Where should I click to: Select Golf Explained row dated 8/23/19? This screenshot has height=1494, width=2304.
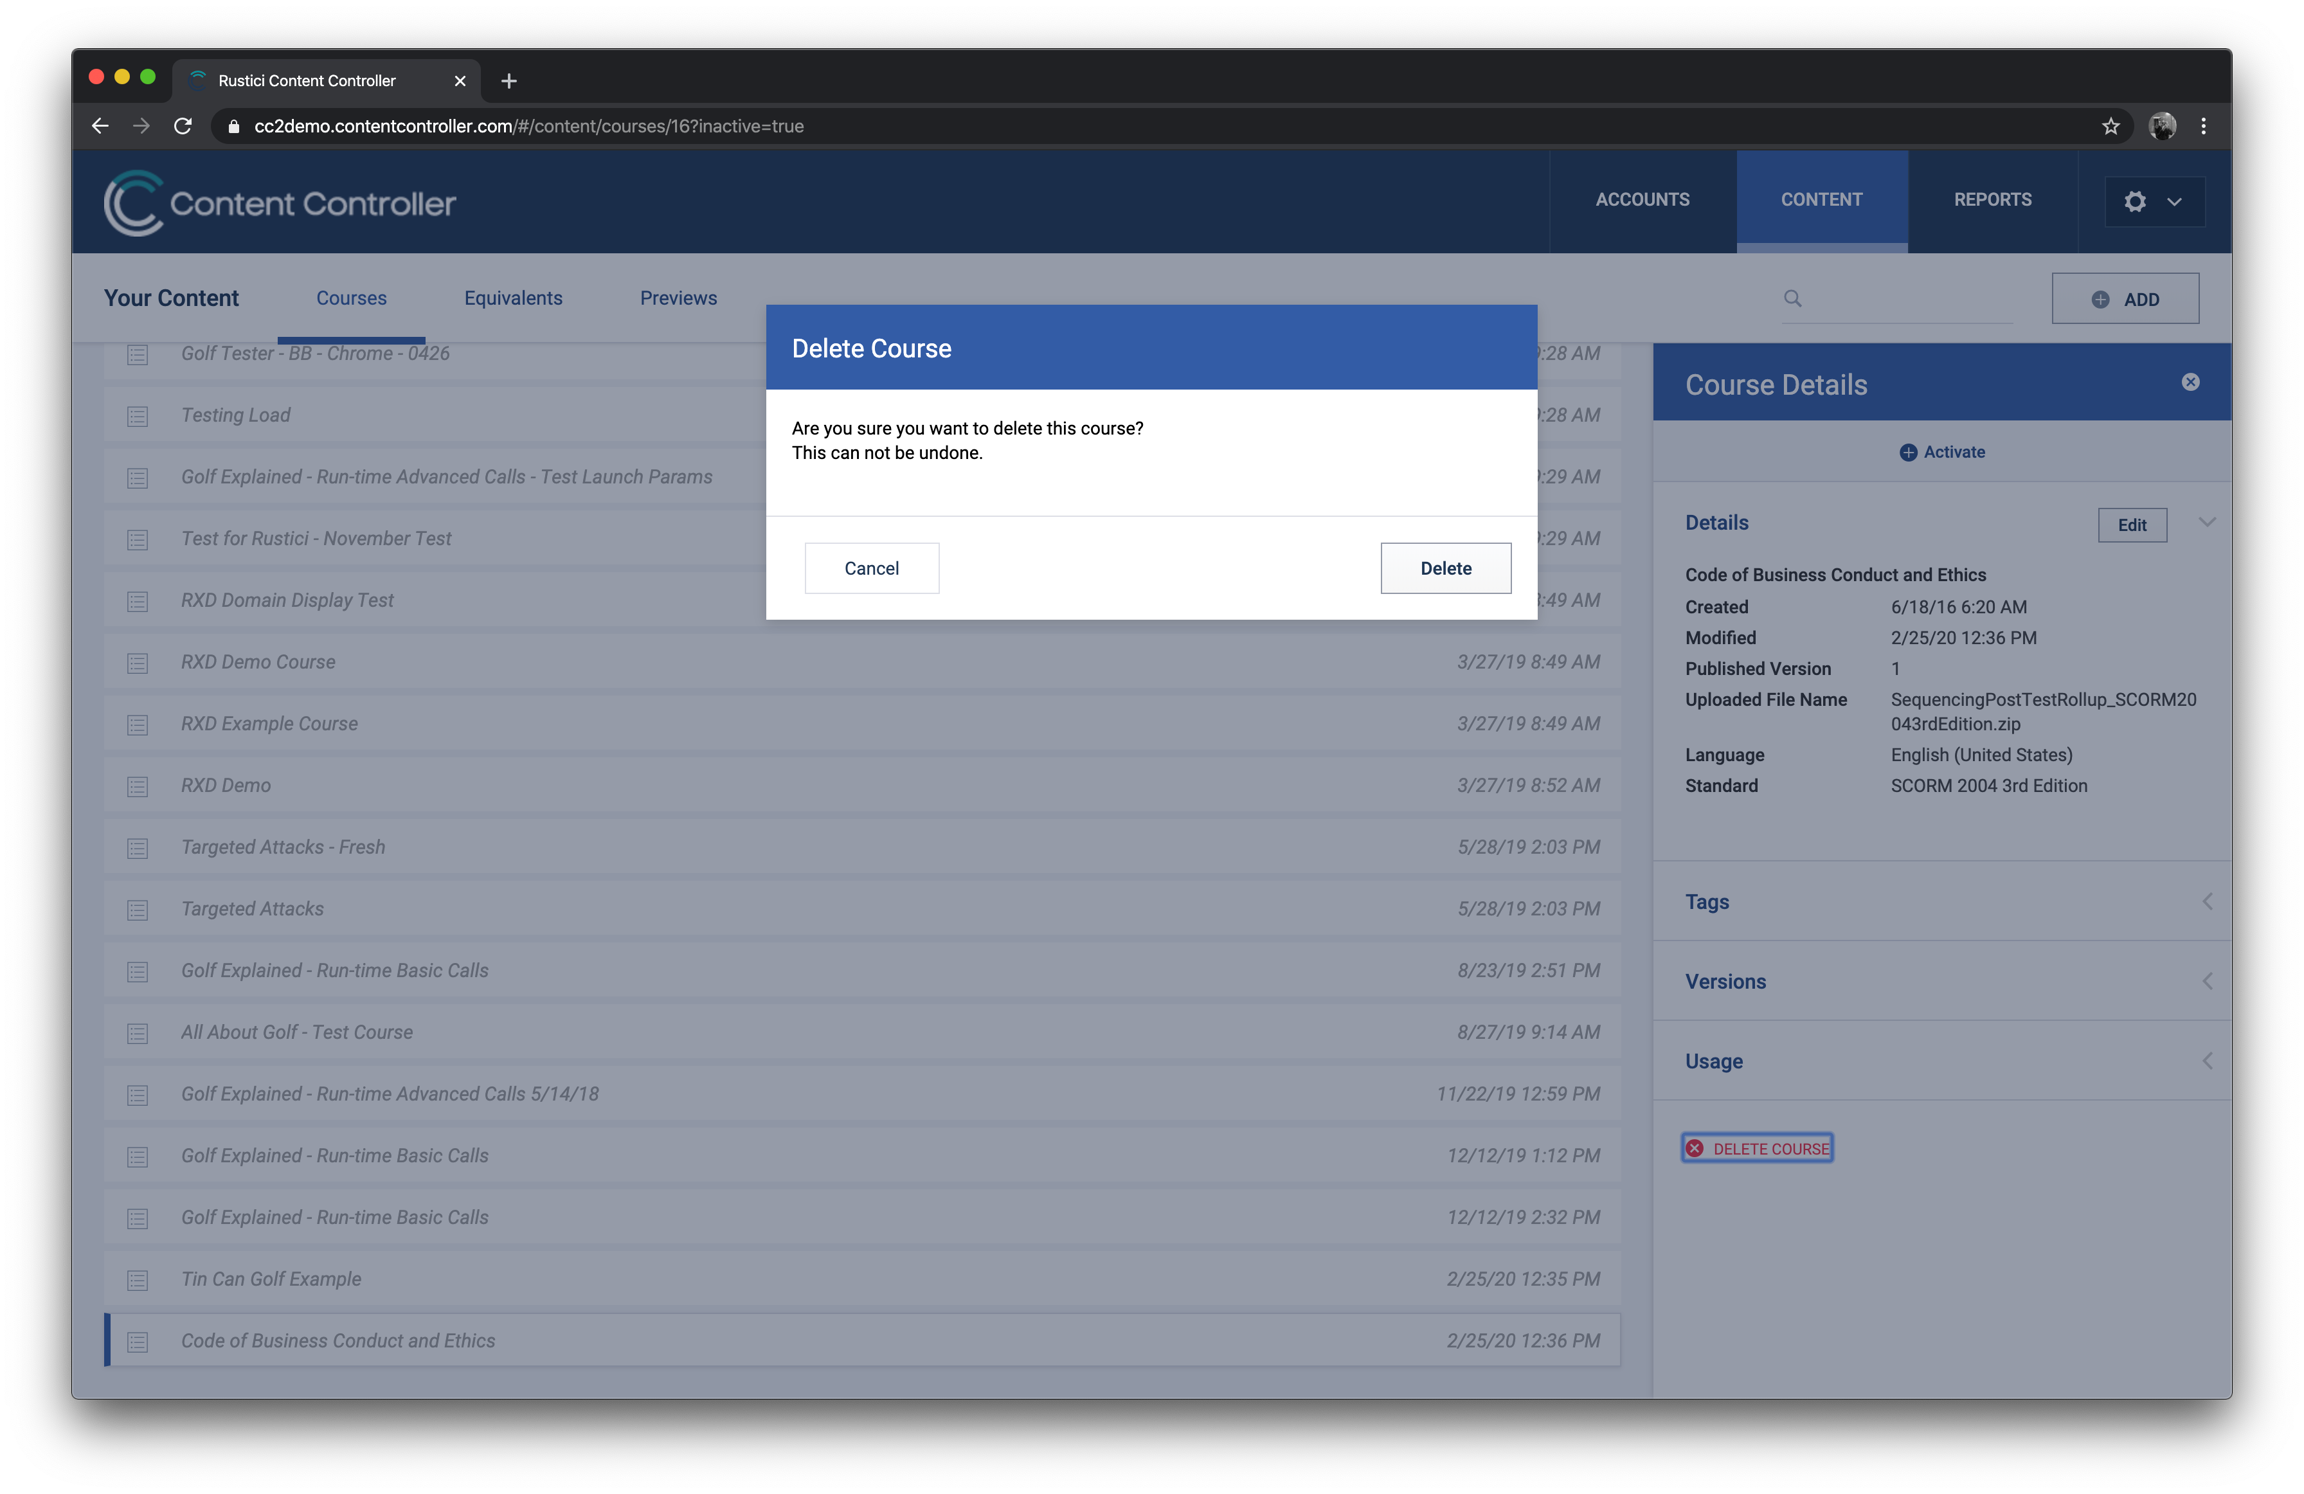(862, 970)
